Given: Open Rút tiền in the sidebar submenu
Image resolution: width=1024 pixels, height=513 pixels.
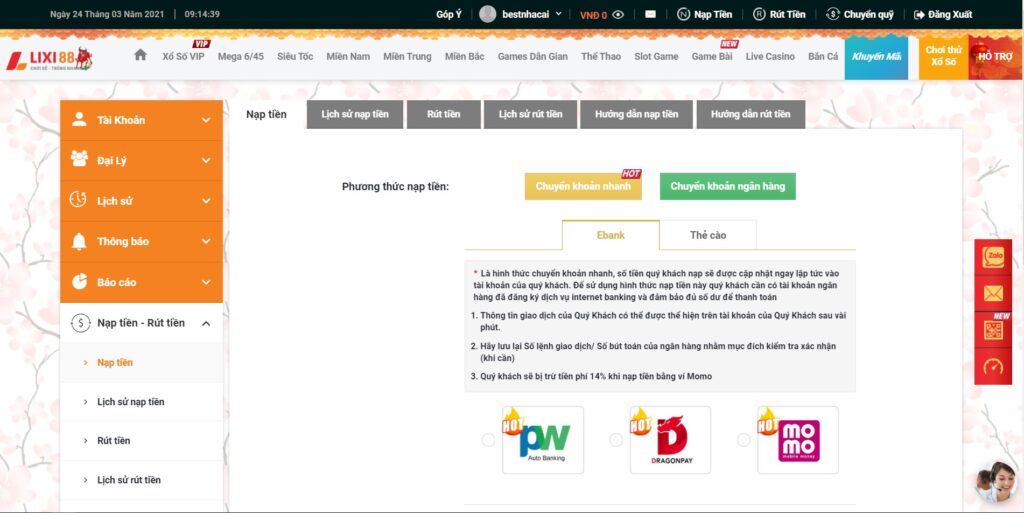Looking at the screenshot, I should (113, 441).
